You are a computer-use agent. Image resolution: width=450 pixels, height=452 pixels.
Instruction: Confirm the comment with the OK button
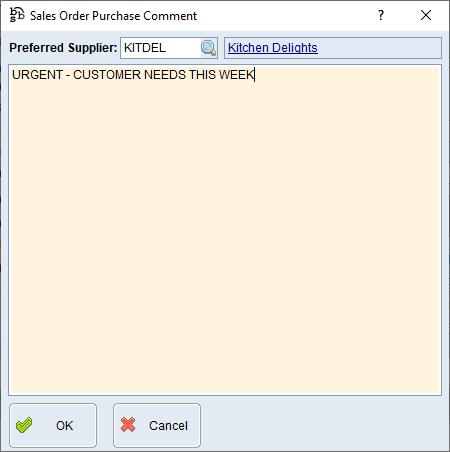tap(53, 425)
